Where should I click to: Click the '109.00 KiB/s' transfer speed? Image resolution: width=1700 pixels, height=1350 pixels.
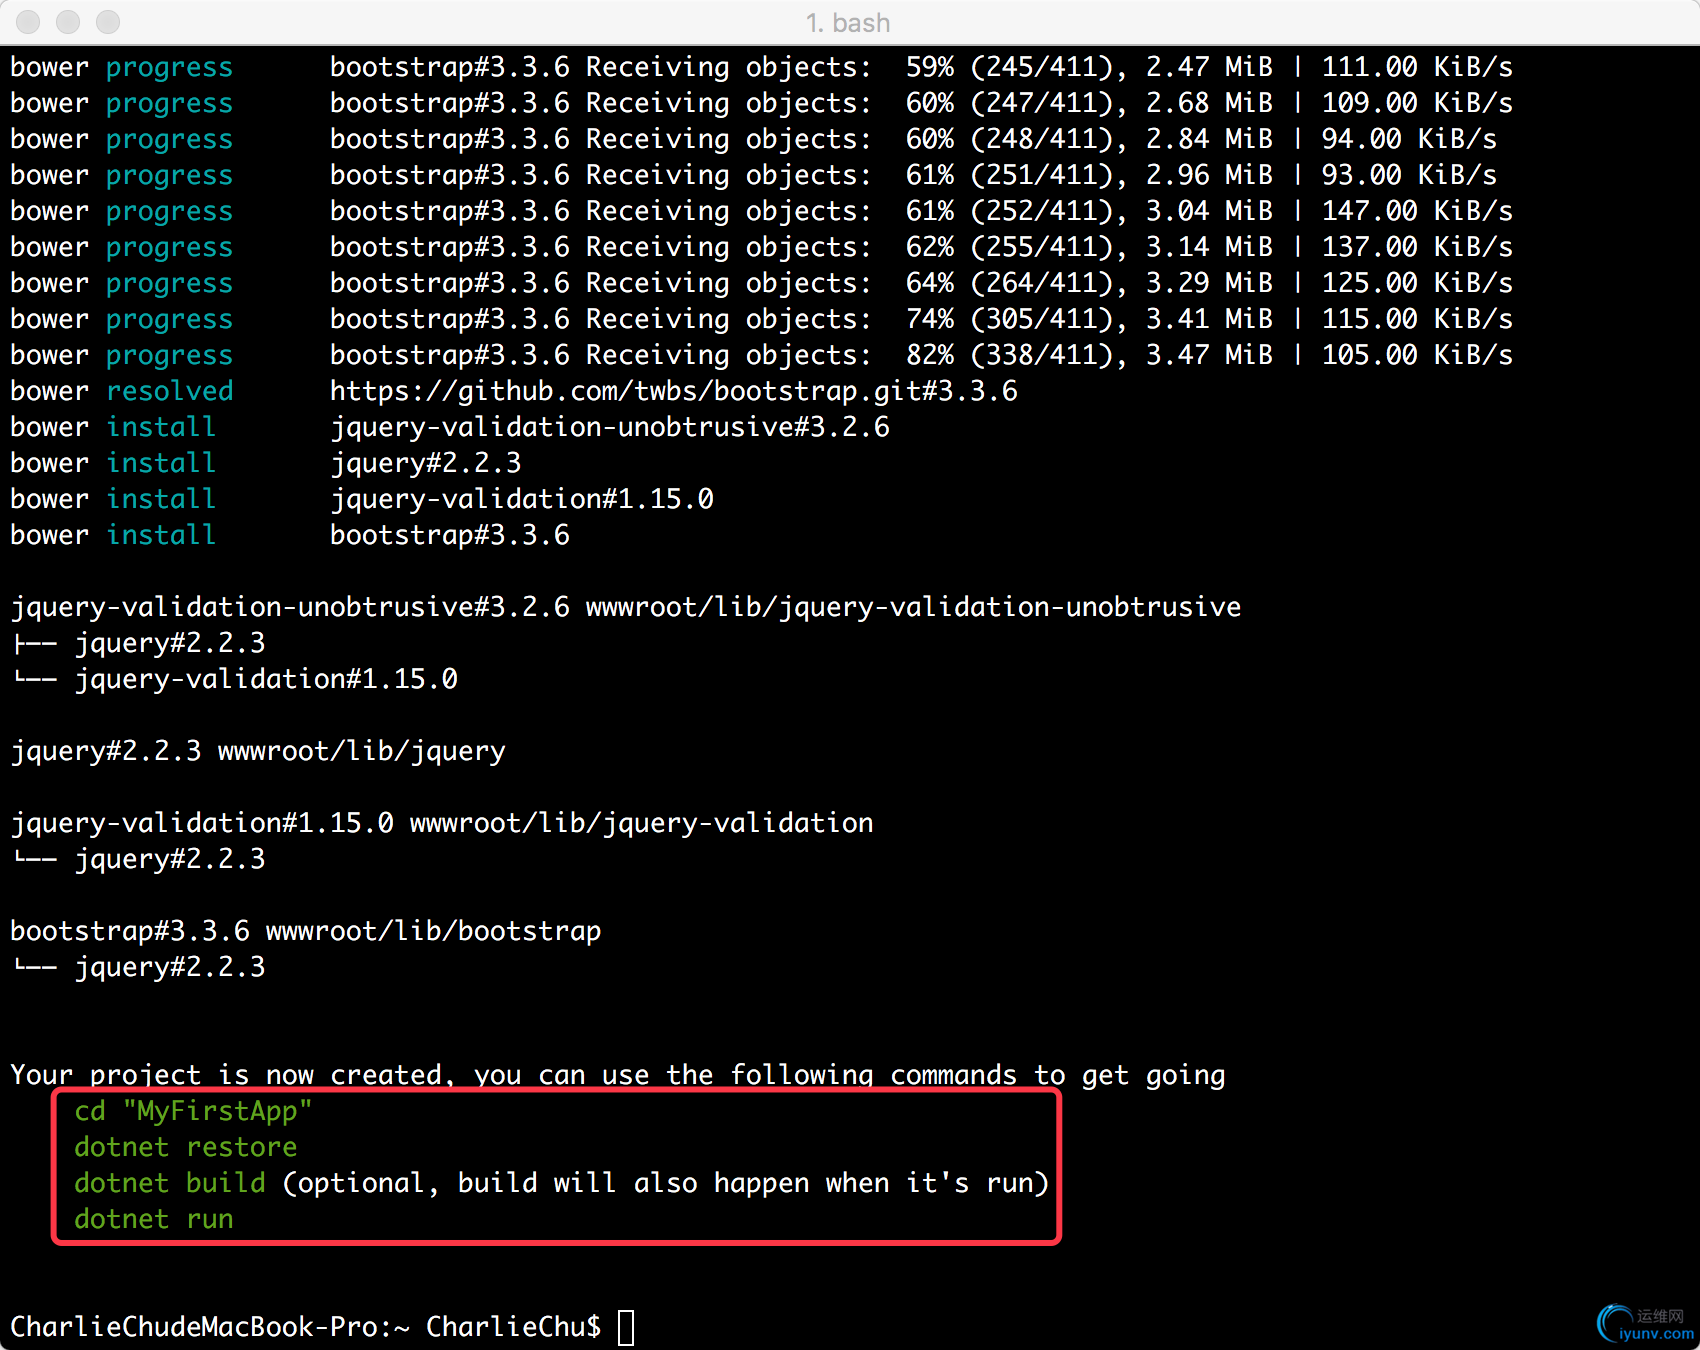click(1418, 103)
